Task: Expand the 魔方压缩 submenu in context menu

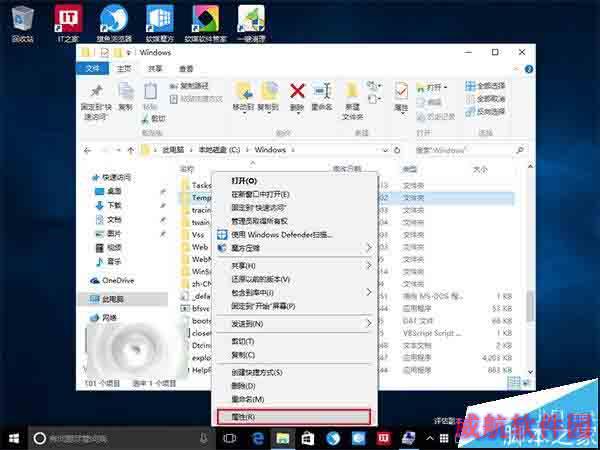Action: point(369,248)
